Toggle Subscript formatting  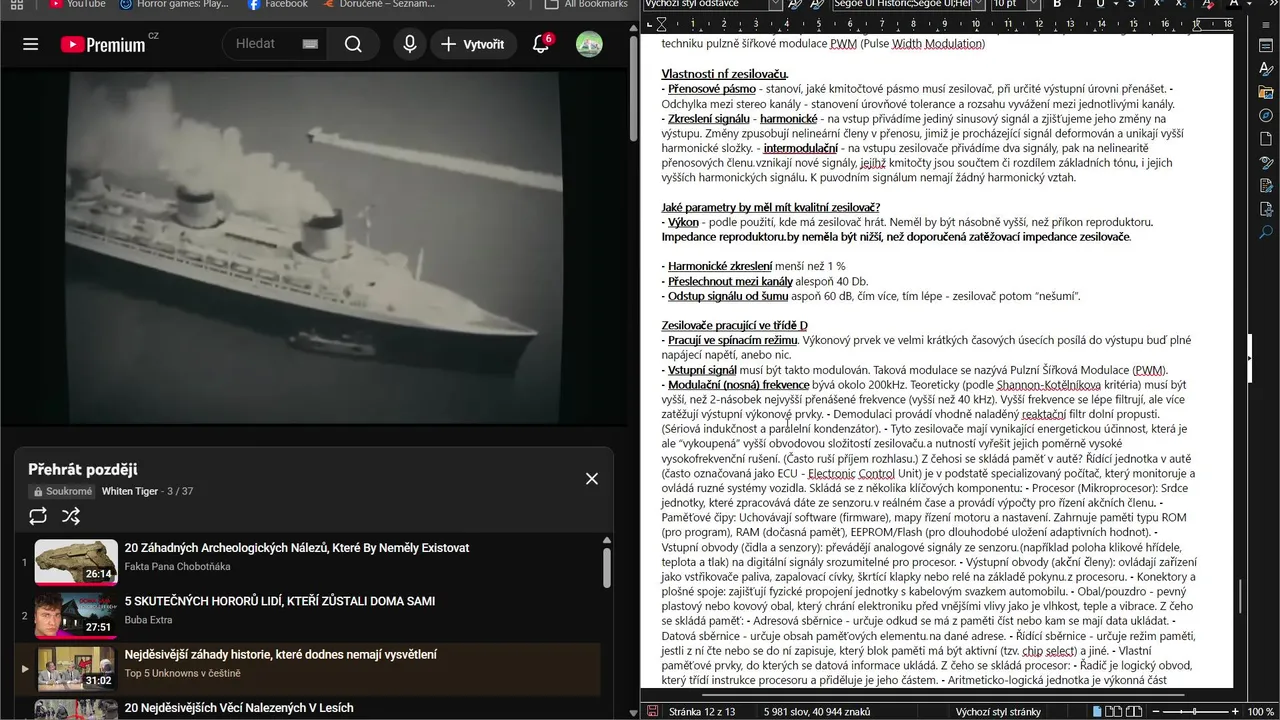click(1180, 4)
